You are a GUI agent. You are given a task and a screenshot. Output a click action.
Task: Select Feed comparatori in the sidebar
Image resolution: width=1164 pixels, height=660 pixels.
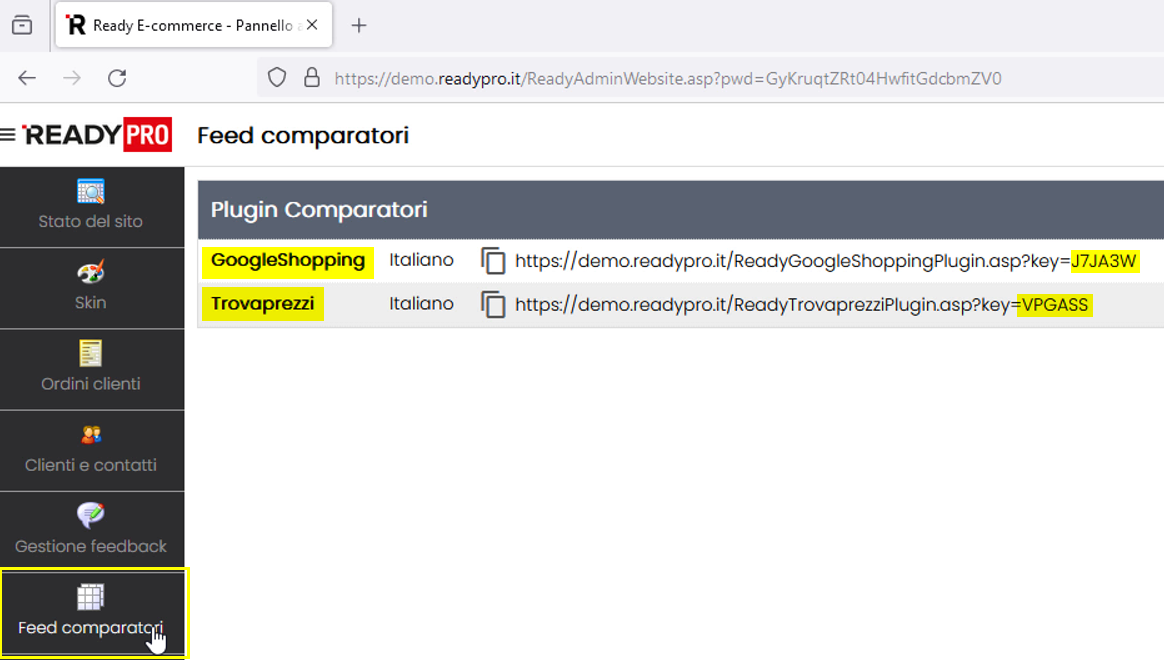(x=92, y=612)
